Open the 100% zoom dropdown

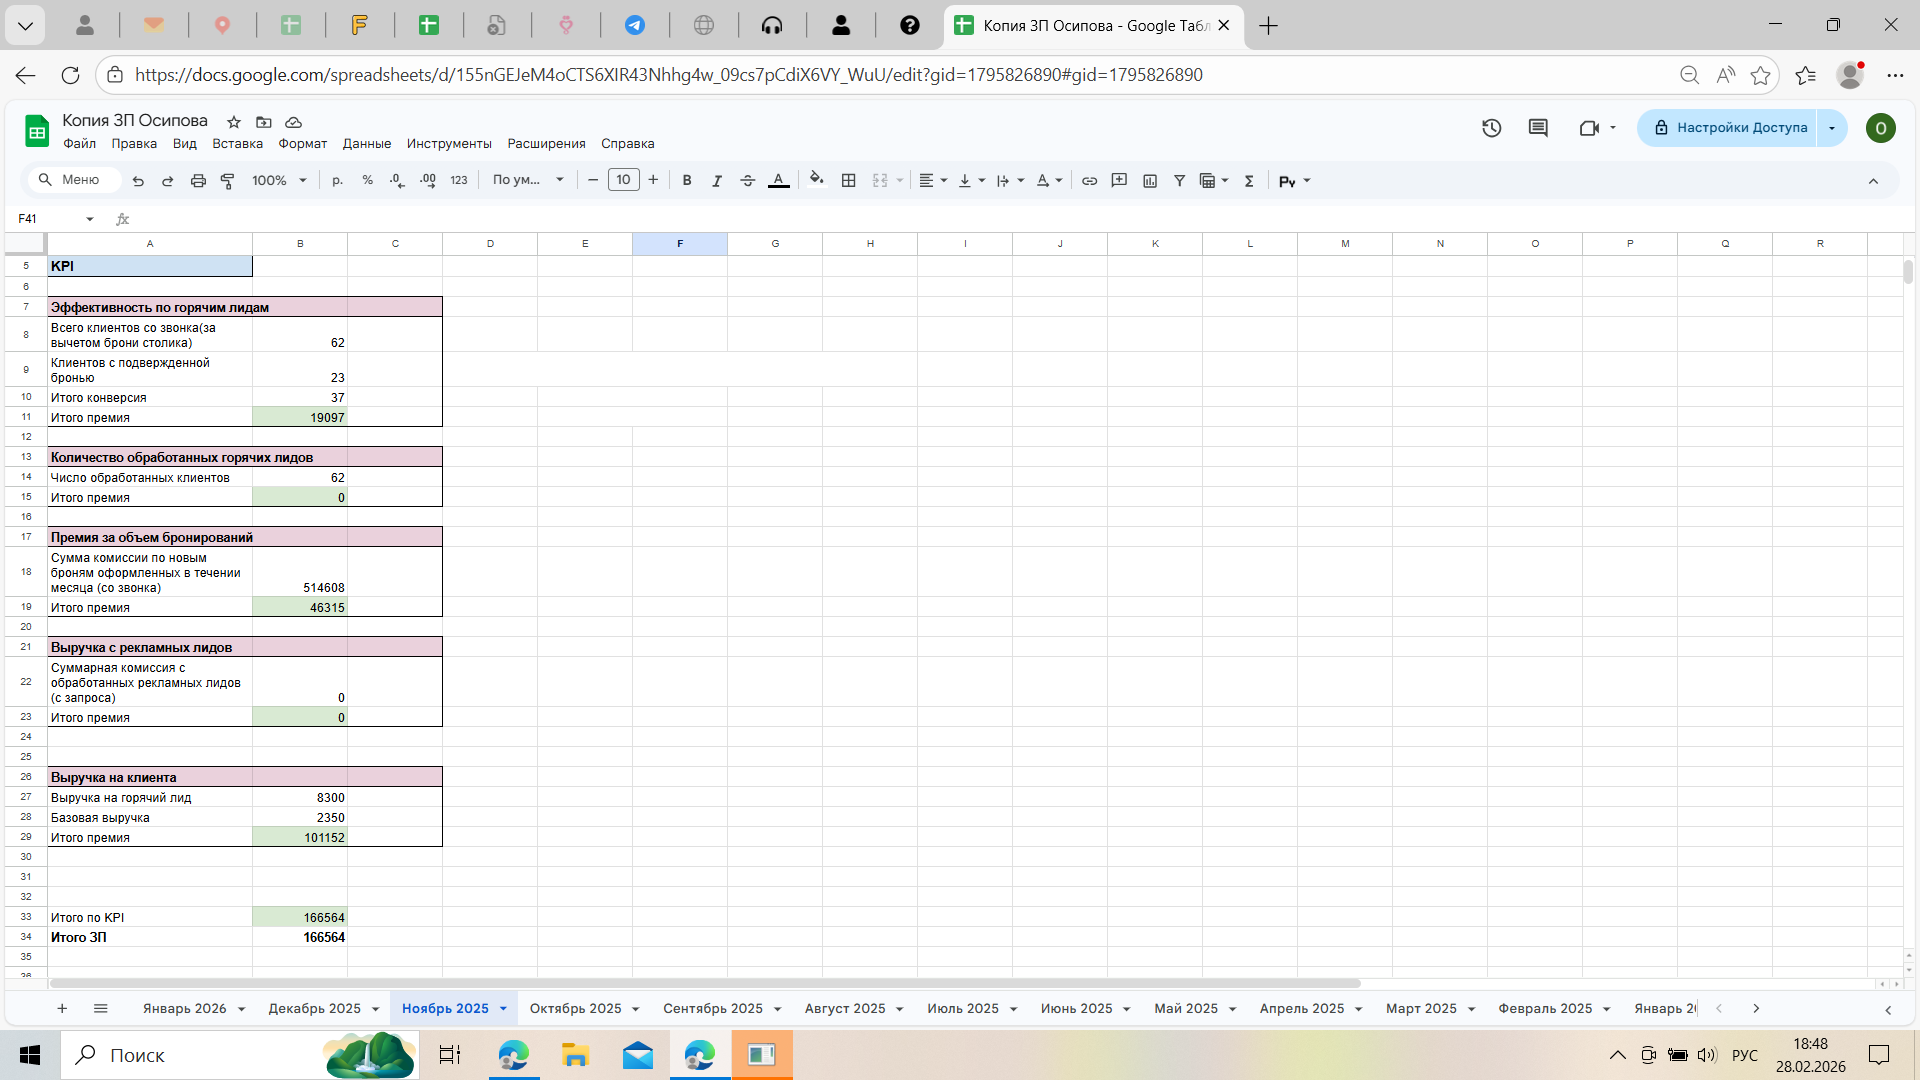pyautogui.click(x=279, y=181)
